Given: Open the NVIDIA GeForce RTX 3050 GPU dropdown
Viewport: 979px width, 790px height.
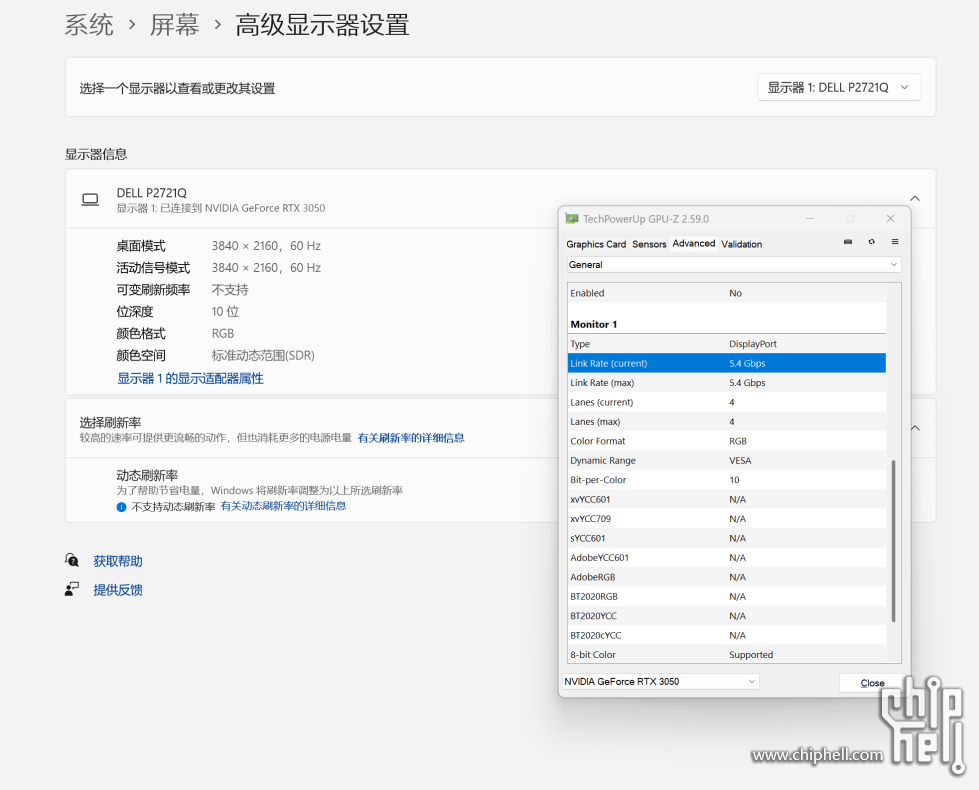Looking at the screenshot, I should [x=661, y=681].
